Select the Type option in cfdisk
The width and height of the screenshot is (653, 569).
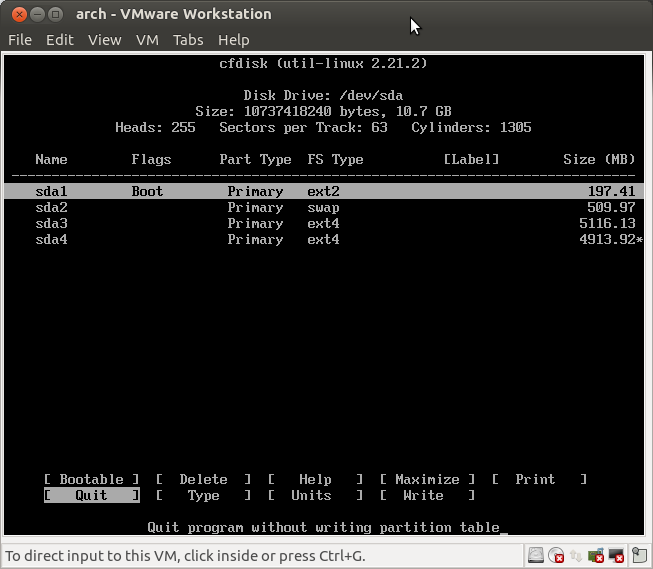coord(203,495)
